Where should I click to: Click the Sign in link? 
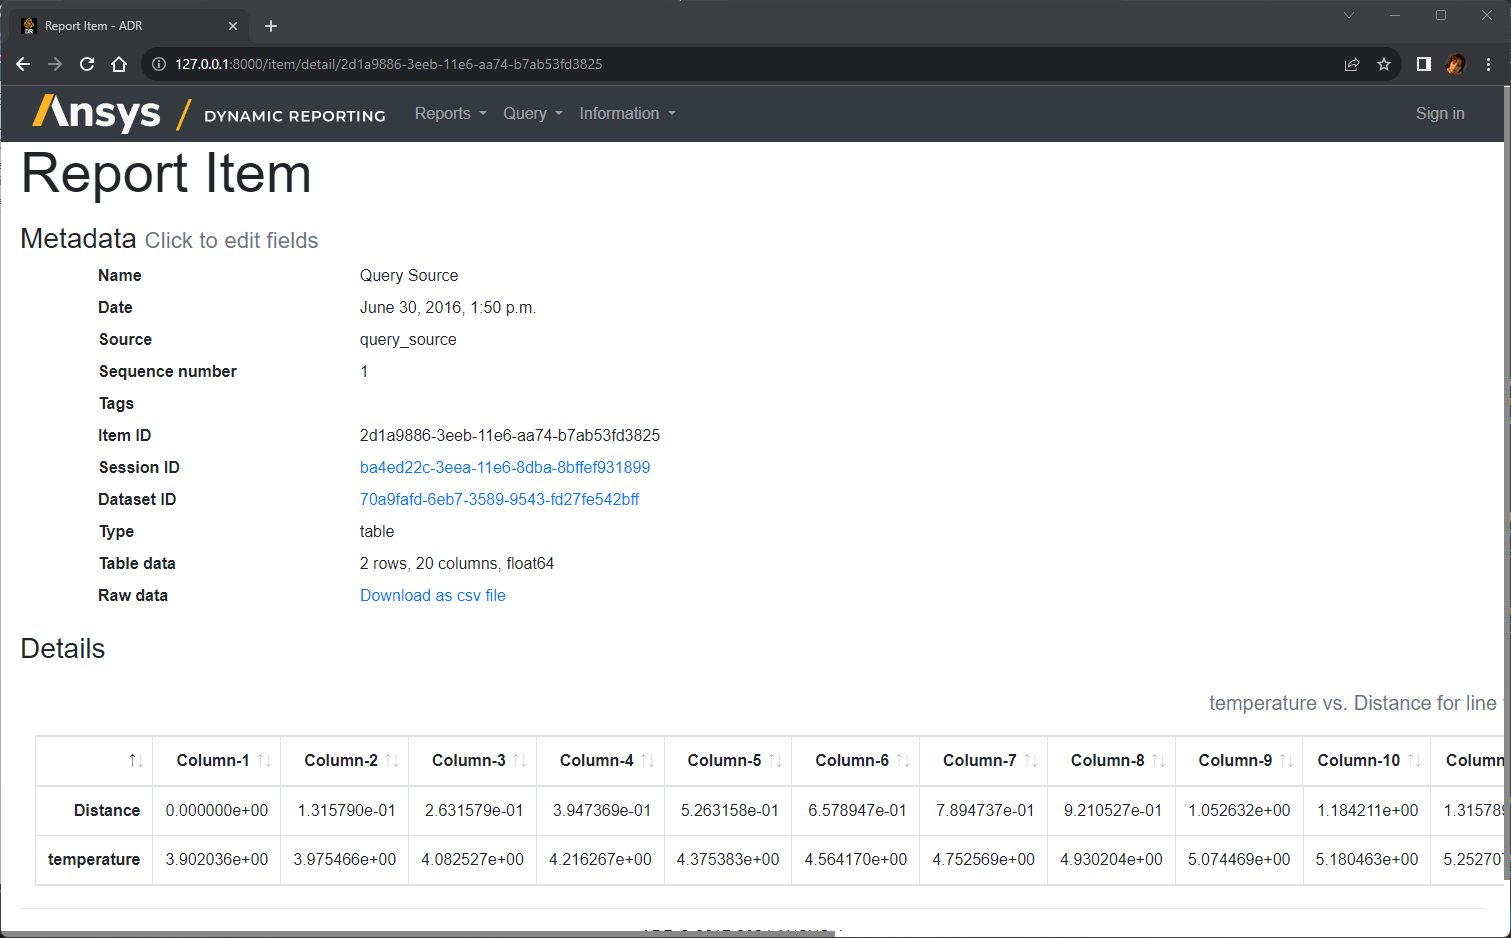1440,113
